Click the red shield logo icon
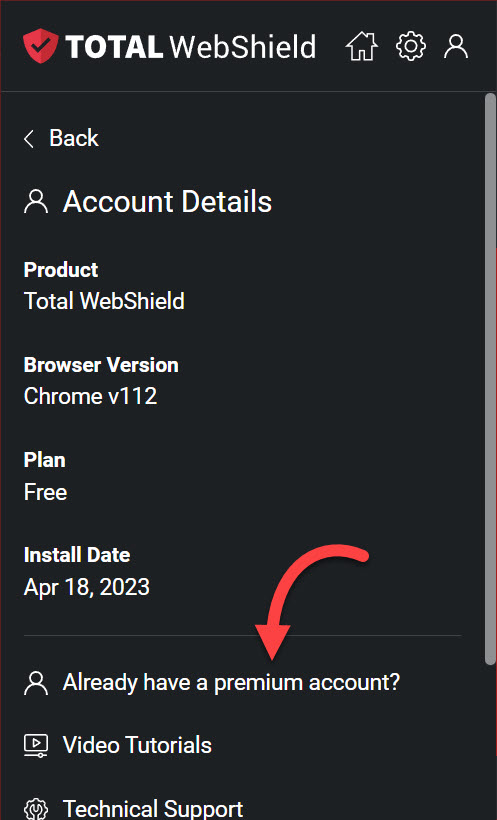The image size is (497, 820). (x=40, y=46)
